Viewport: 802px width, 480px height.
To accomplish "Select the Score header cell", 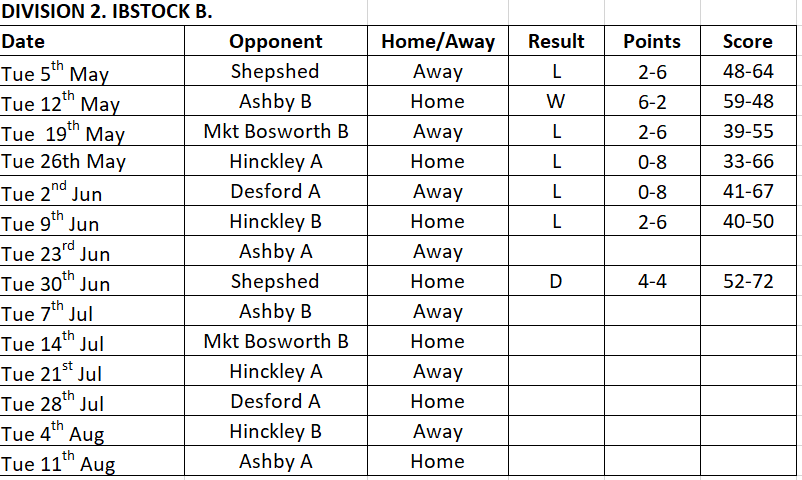I will pyautogui.click(x=748, y=41).
